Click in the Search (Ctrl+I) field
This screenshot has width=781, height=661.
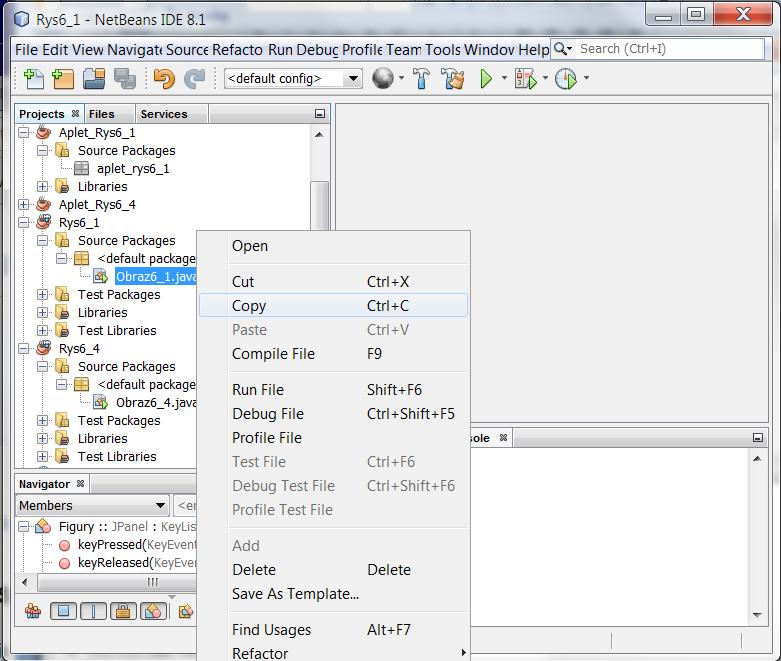tap(670, 49)
